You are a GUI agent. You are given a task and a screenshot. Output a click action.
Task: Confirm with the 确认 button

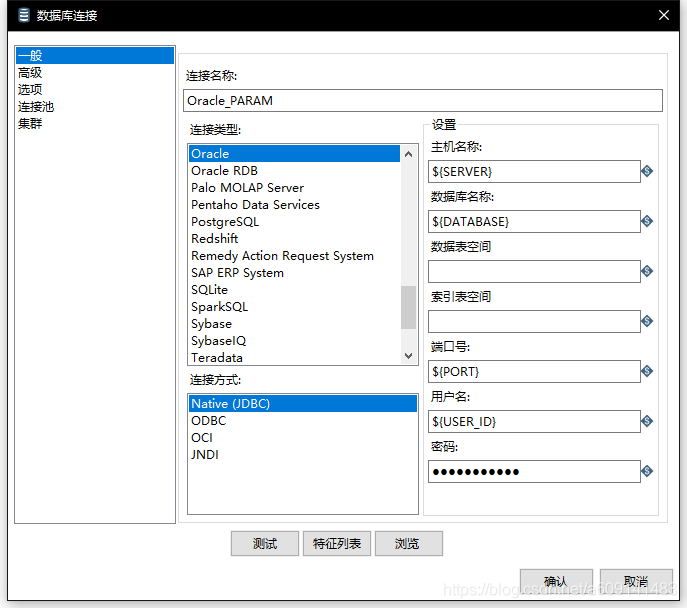tap(556, 581)
